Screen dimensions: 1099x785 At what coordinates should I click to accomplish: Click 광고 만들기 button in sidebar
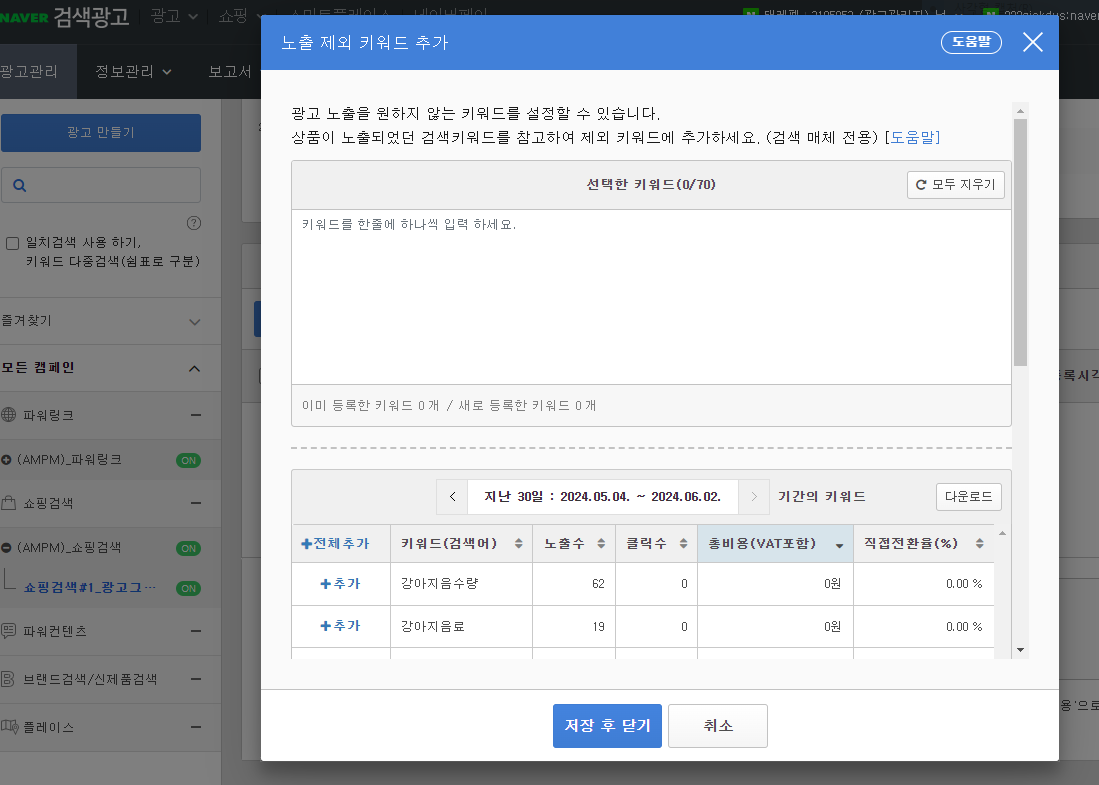101,132
